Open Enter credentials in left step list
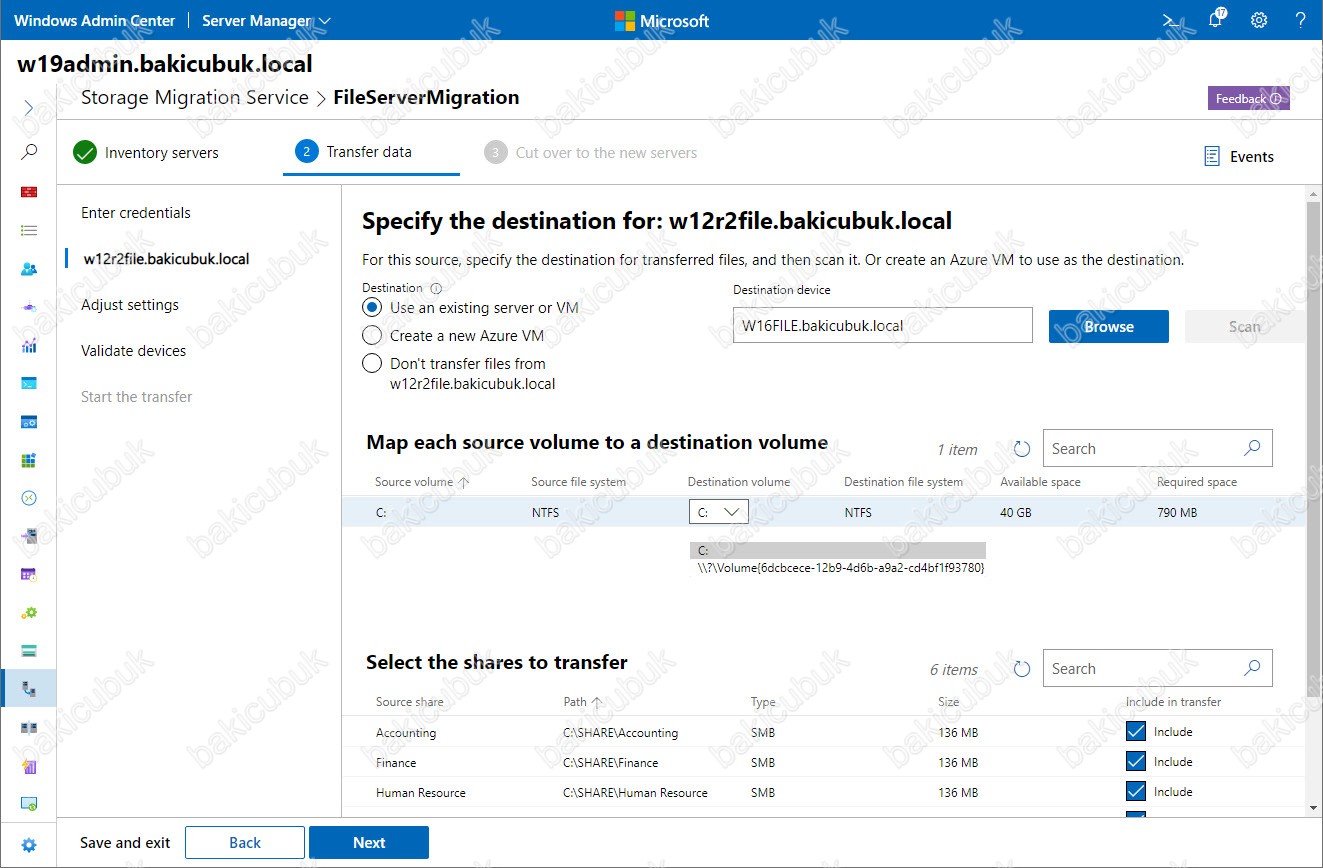The height and width of the screenshot is (868, 1323). (x=136, y=213)
